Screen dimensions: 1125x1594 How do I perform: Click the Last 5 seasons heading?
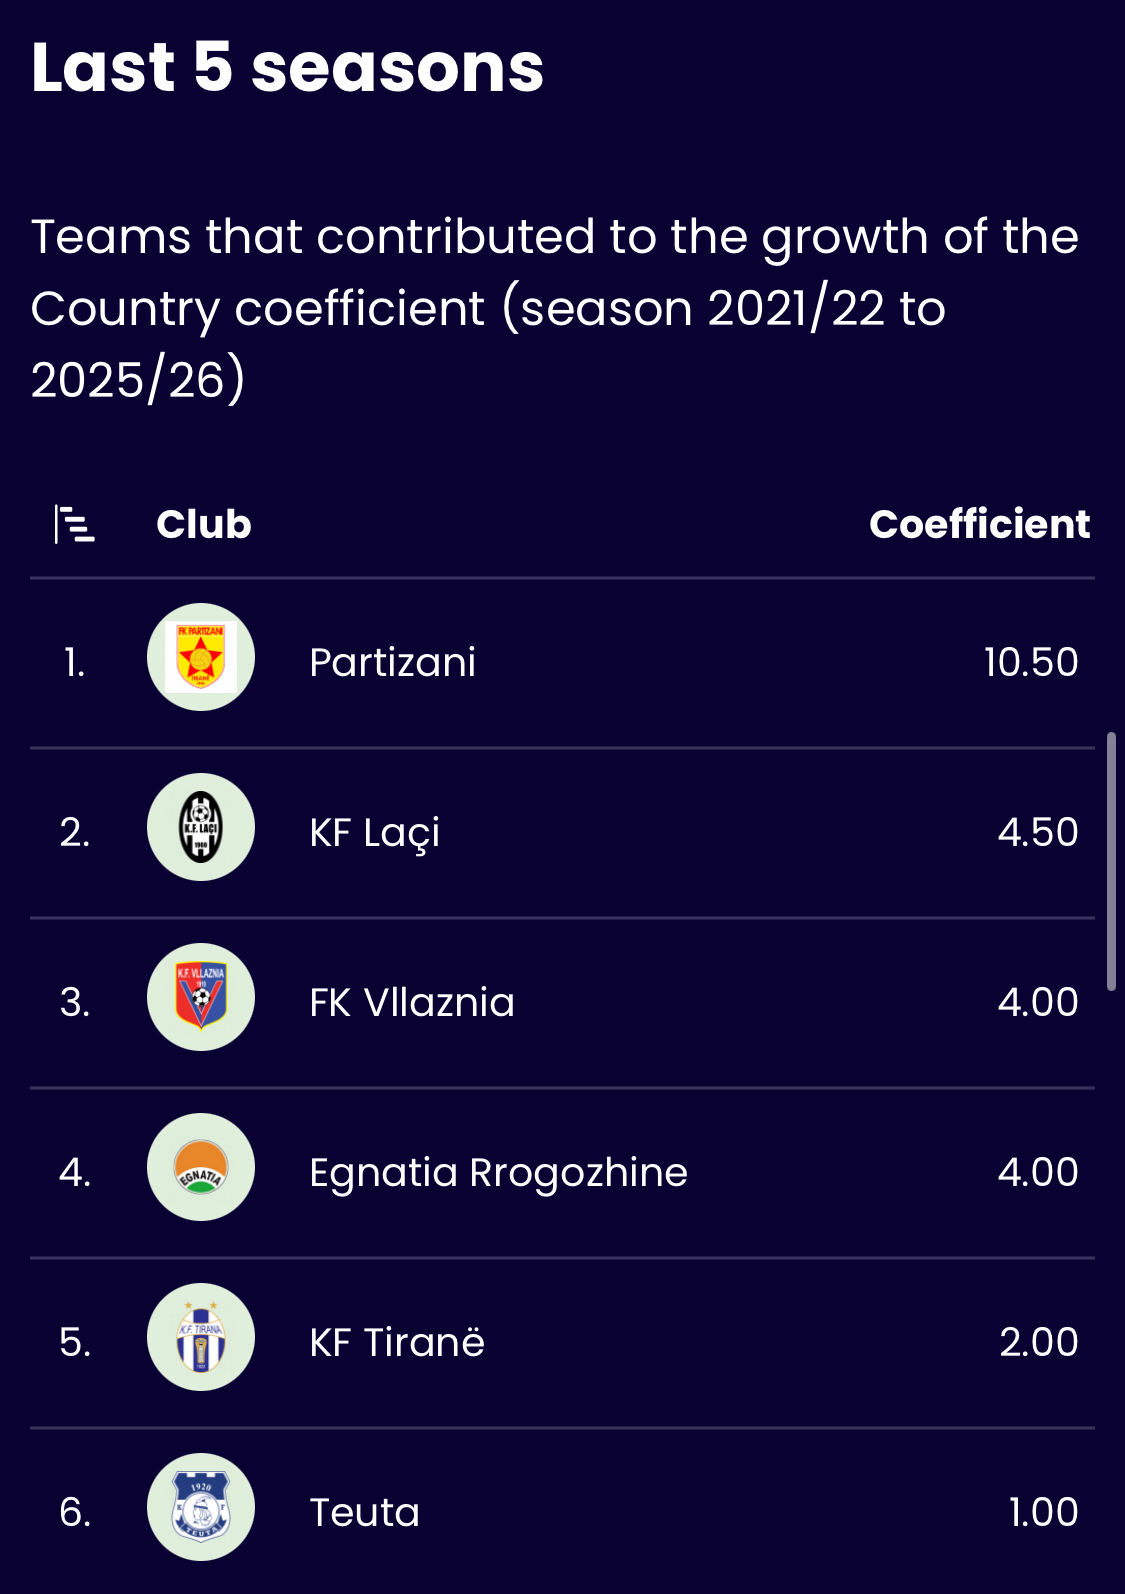[288, 68]
